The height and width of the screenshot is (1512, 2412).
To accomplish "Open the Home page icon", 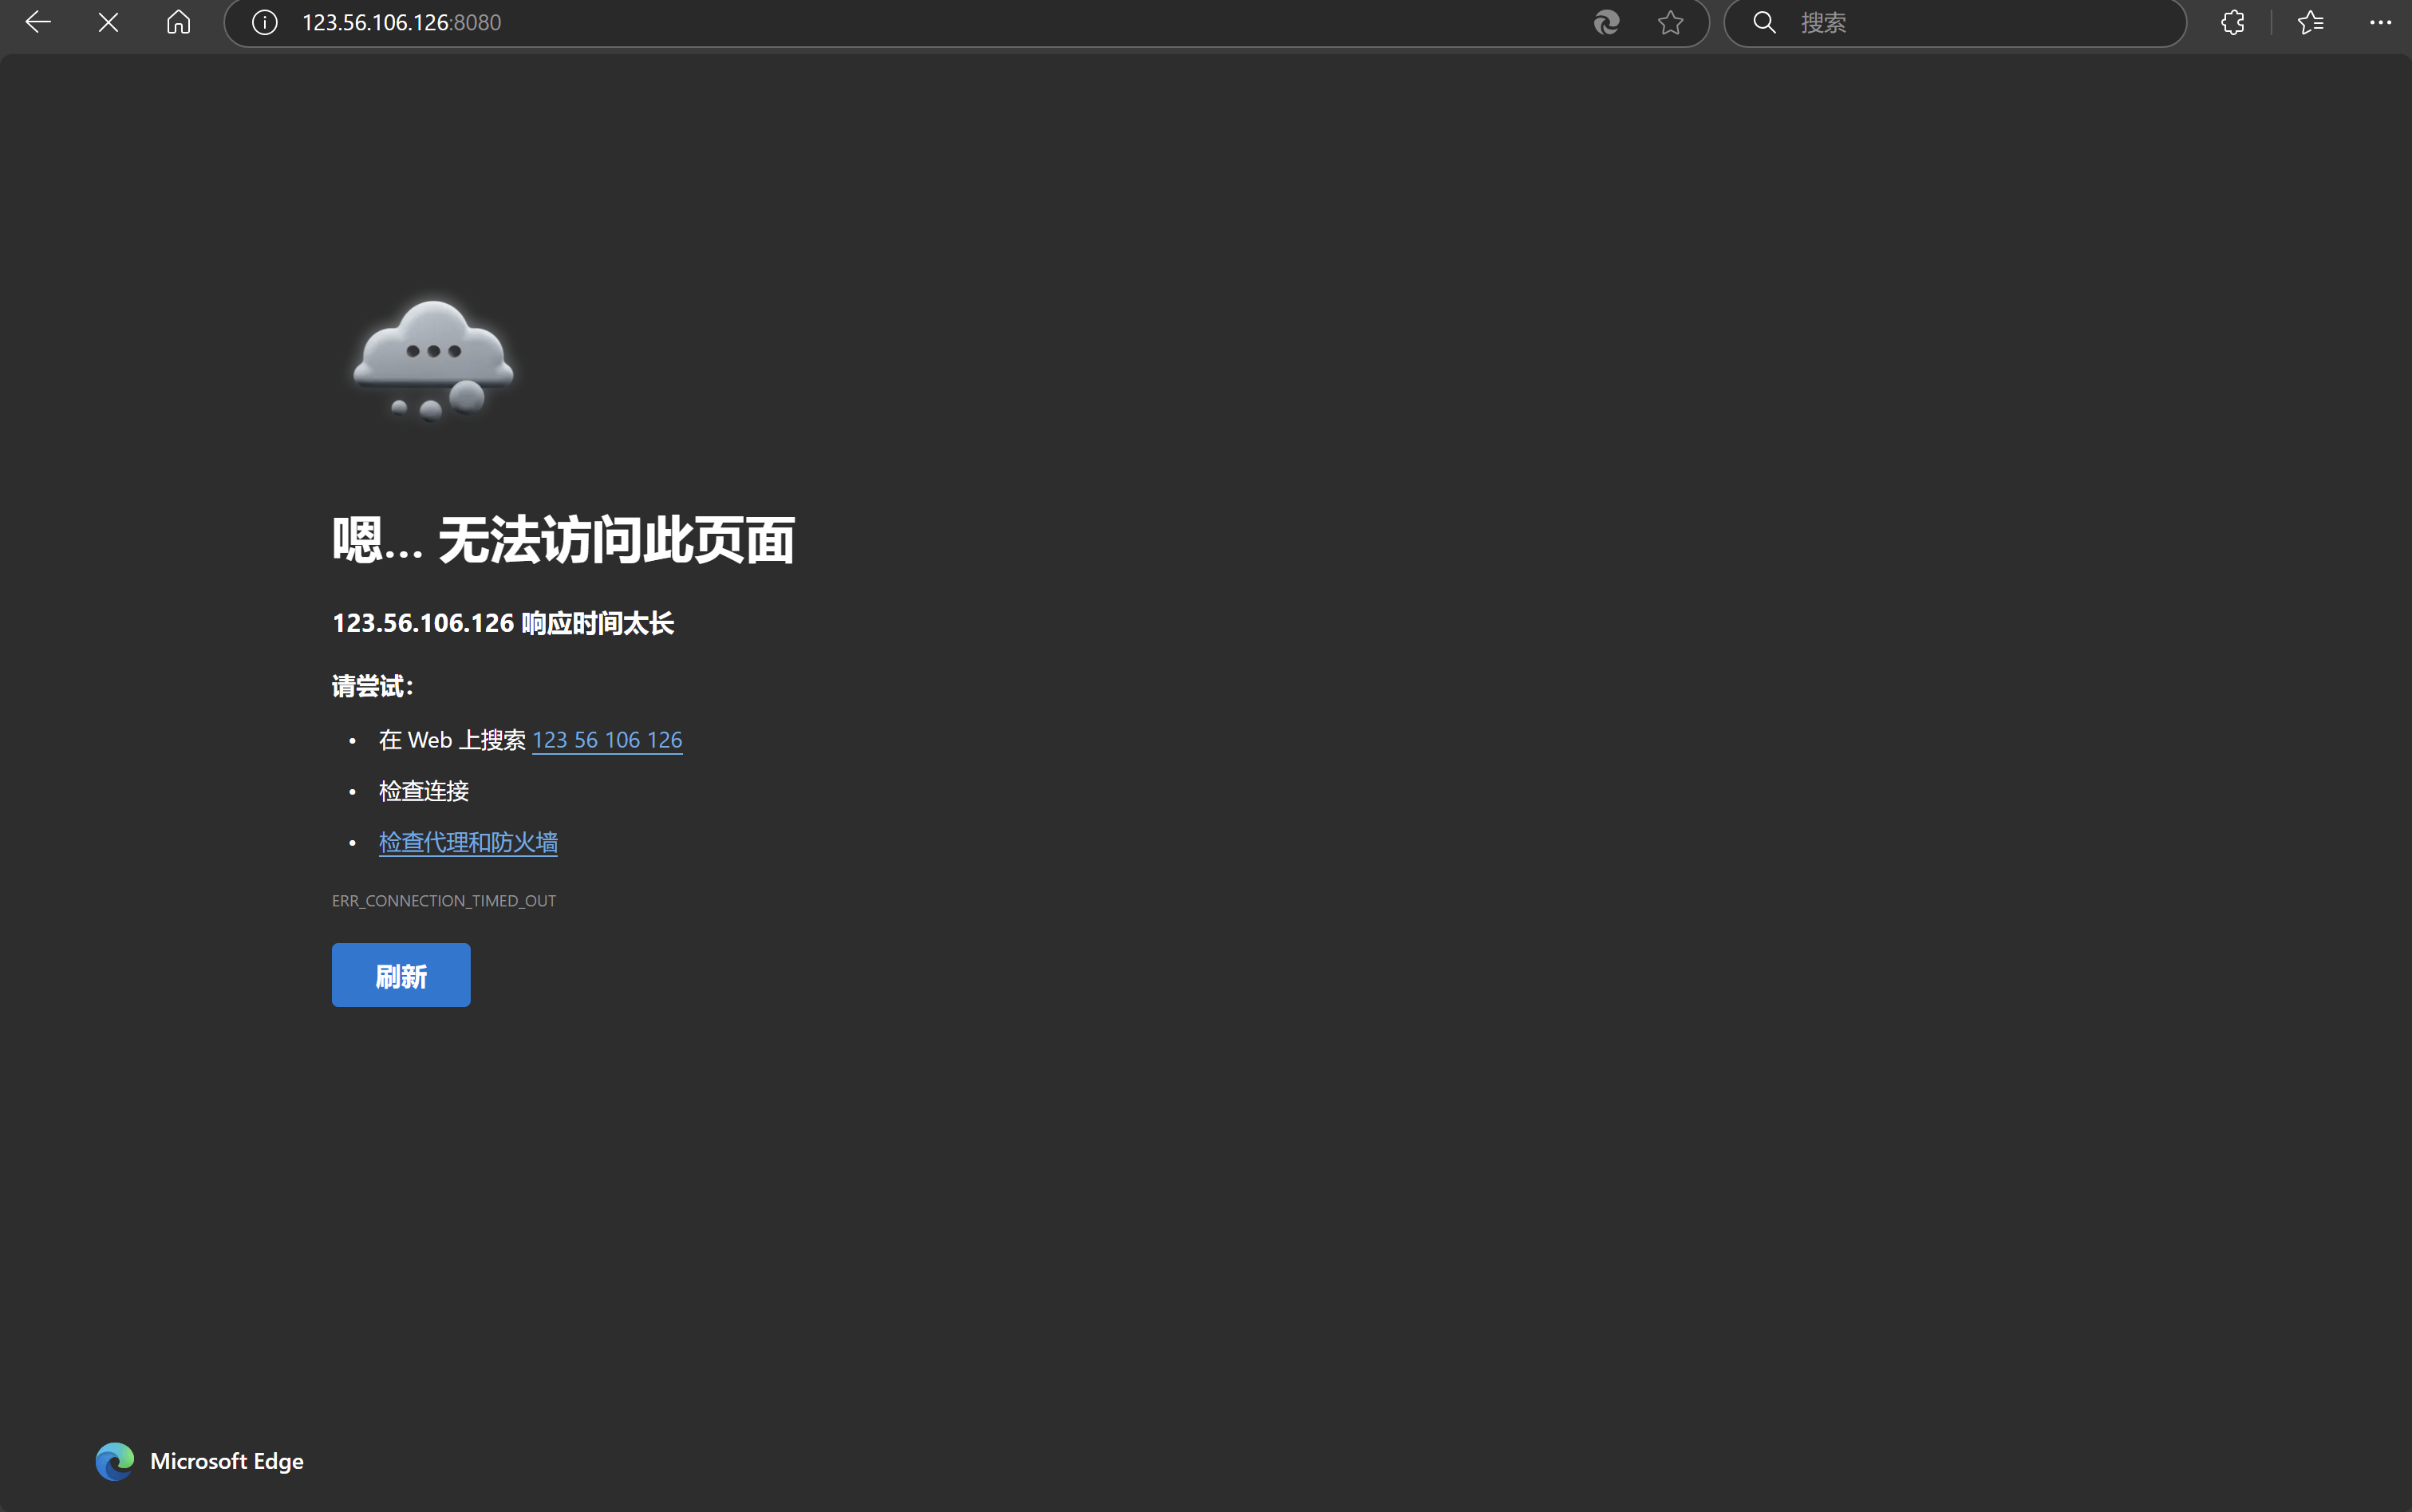I will coord(178,22).
